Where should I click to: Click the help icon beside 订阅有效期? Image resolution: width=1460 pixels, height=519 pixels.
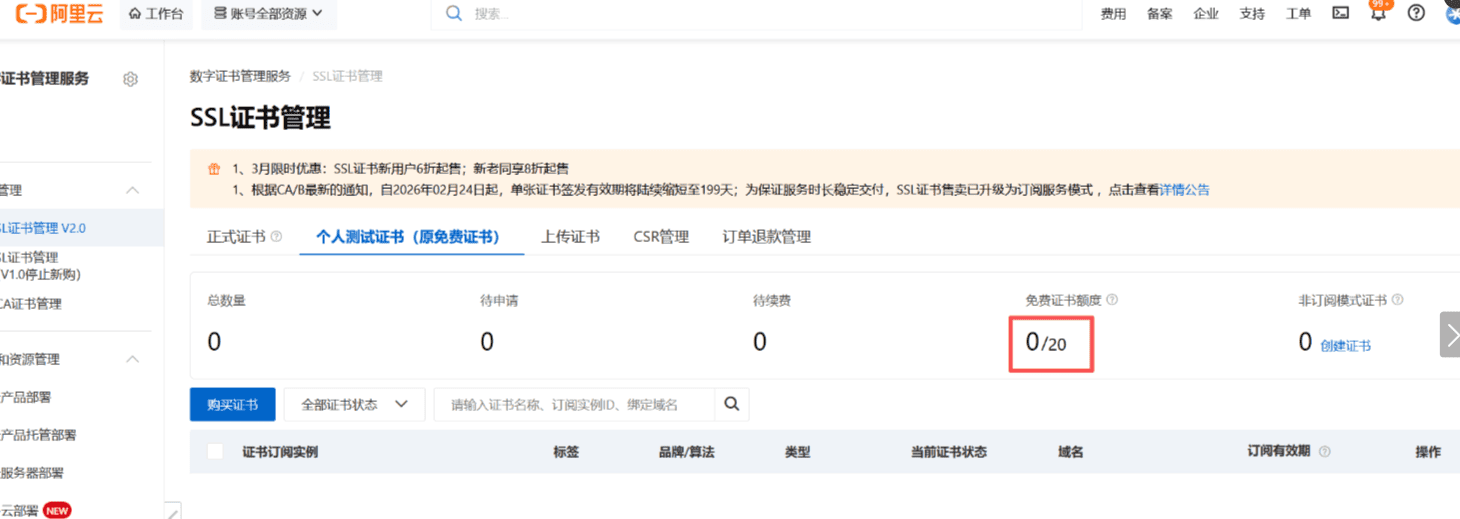point(1325,452)
